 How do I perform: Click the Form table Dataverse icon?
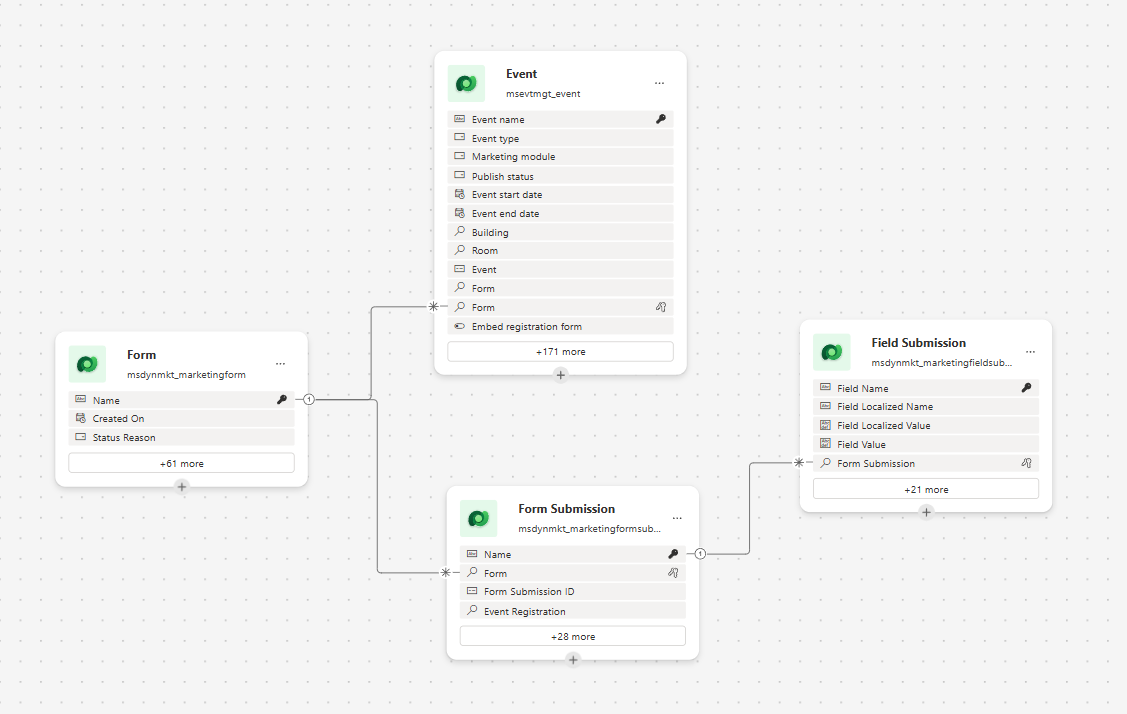(87, 364)
